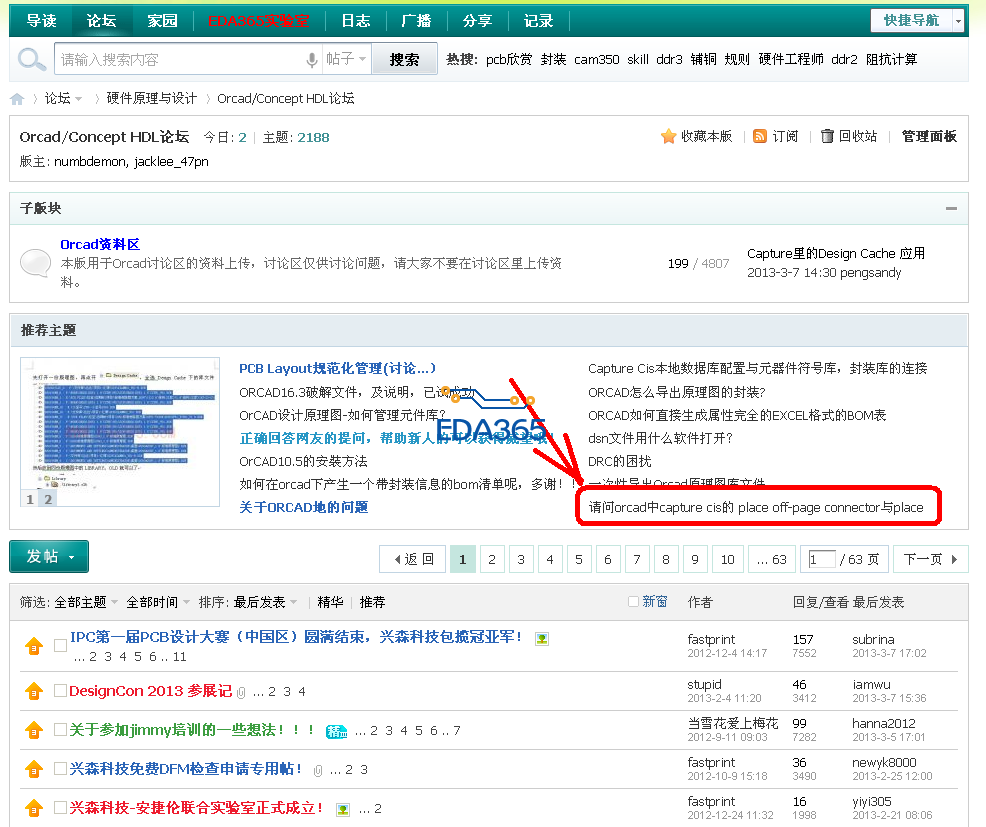
Task: Go to home via house icon
Action: coord(17,99)
